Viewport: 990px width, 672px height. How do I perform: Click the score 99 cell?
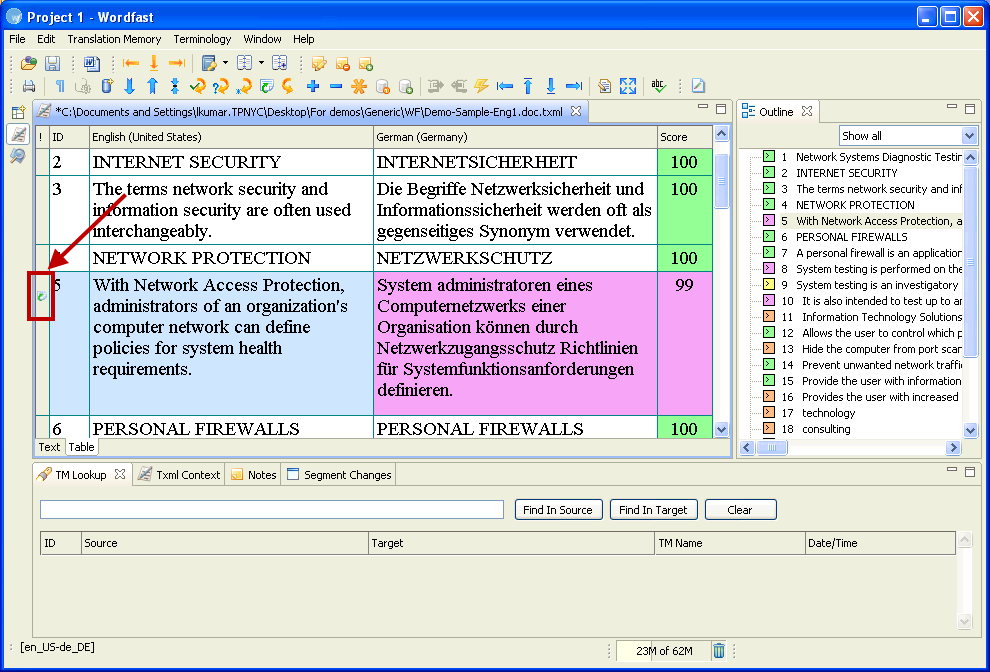tap(684, 344)
